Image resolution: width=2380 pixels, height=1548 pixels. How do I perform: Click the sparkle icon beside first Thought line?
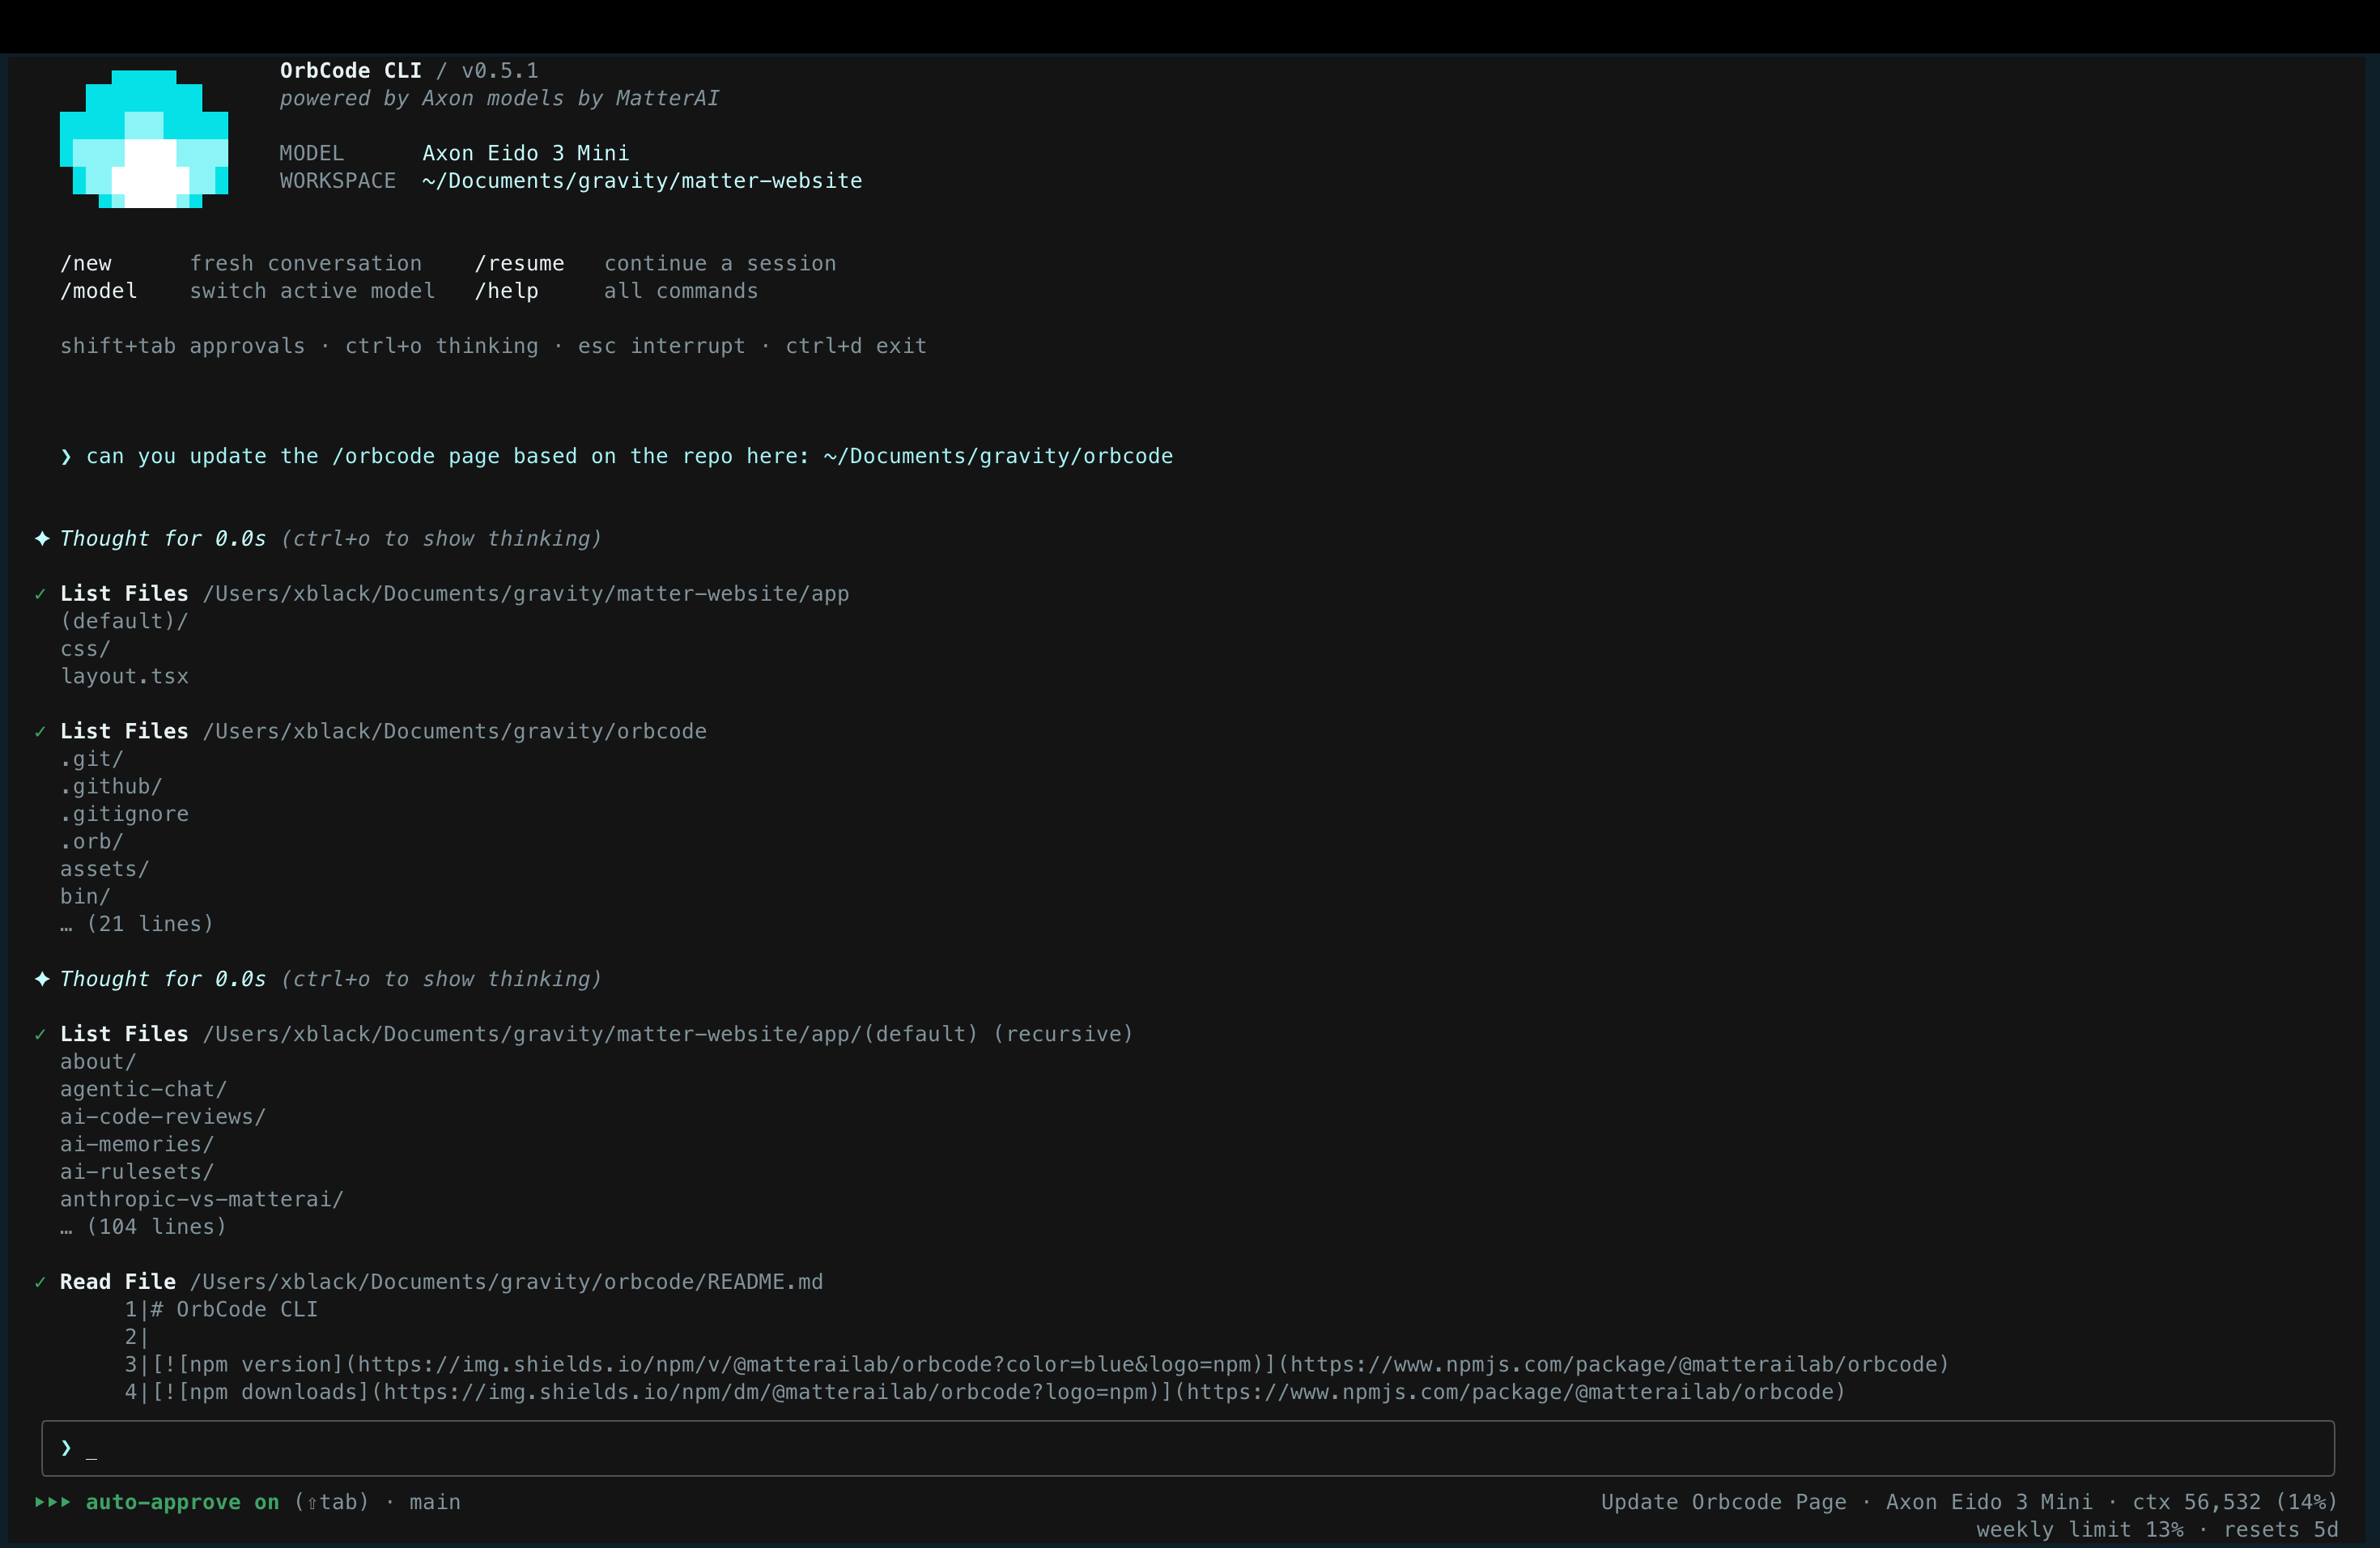[42, 539]
